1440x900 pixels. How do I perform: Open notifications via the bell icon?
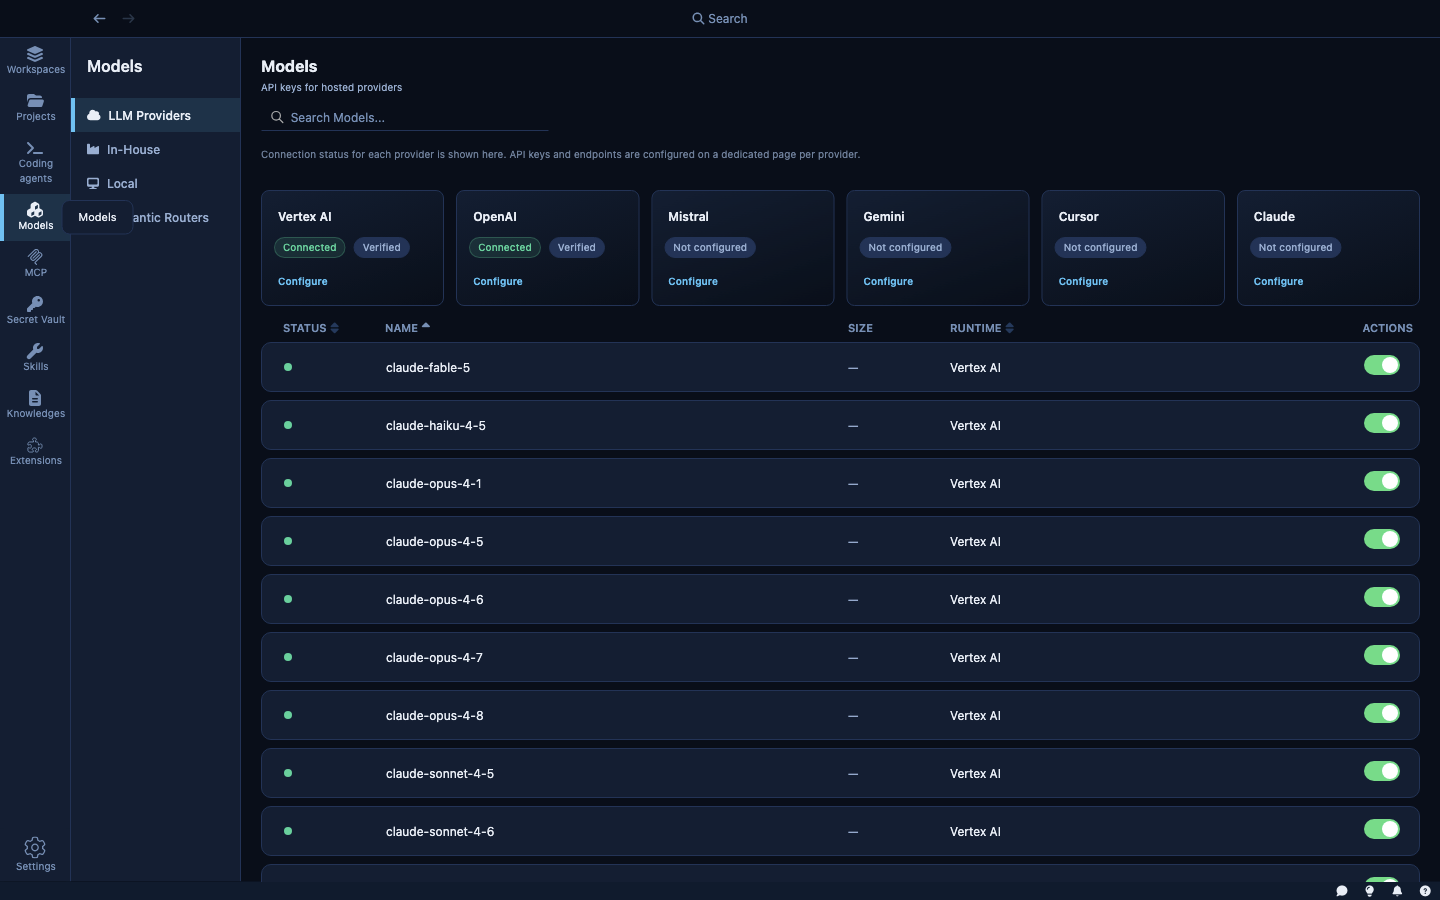click(1397, 891)
